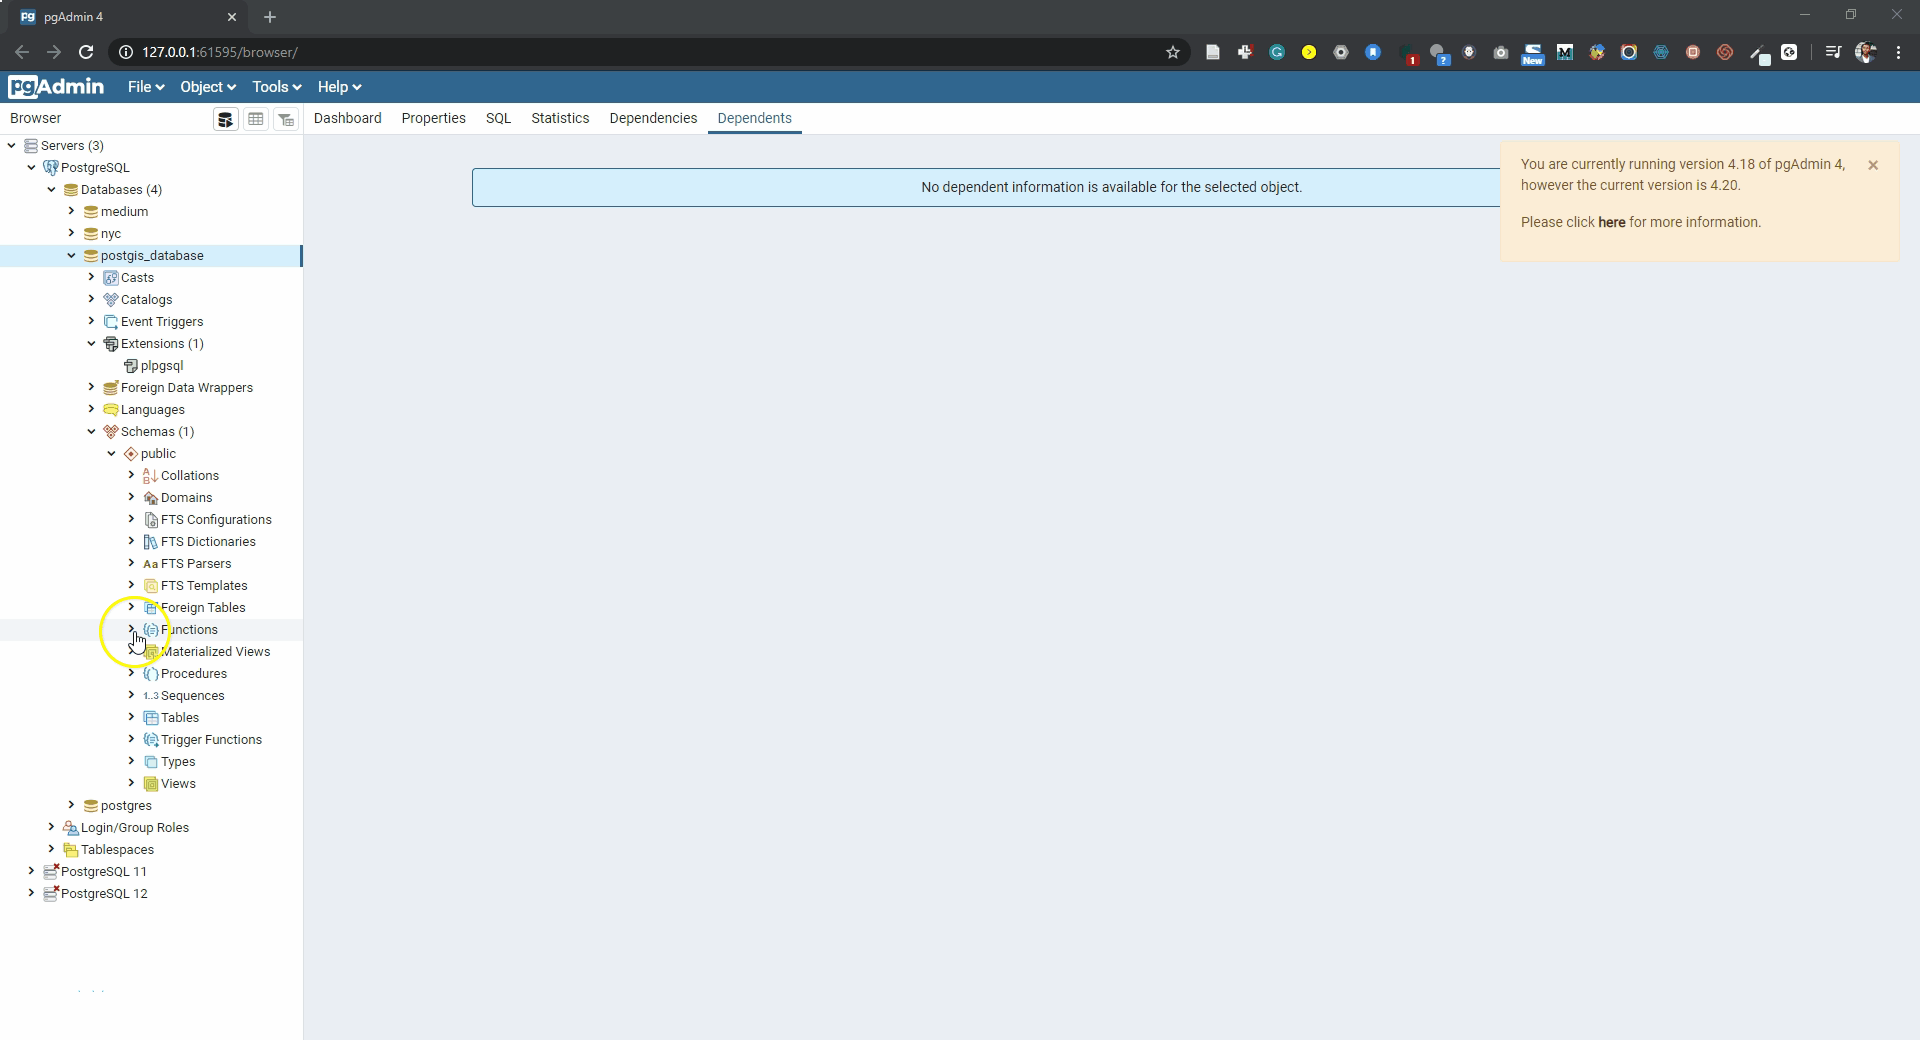The width and height of the screenshot is (1920, 1040).
Task: Click the Catalogs node icon
Action: click(111, 300)
